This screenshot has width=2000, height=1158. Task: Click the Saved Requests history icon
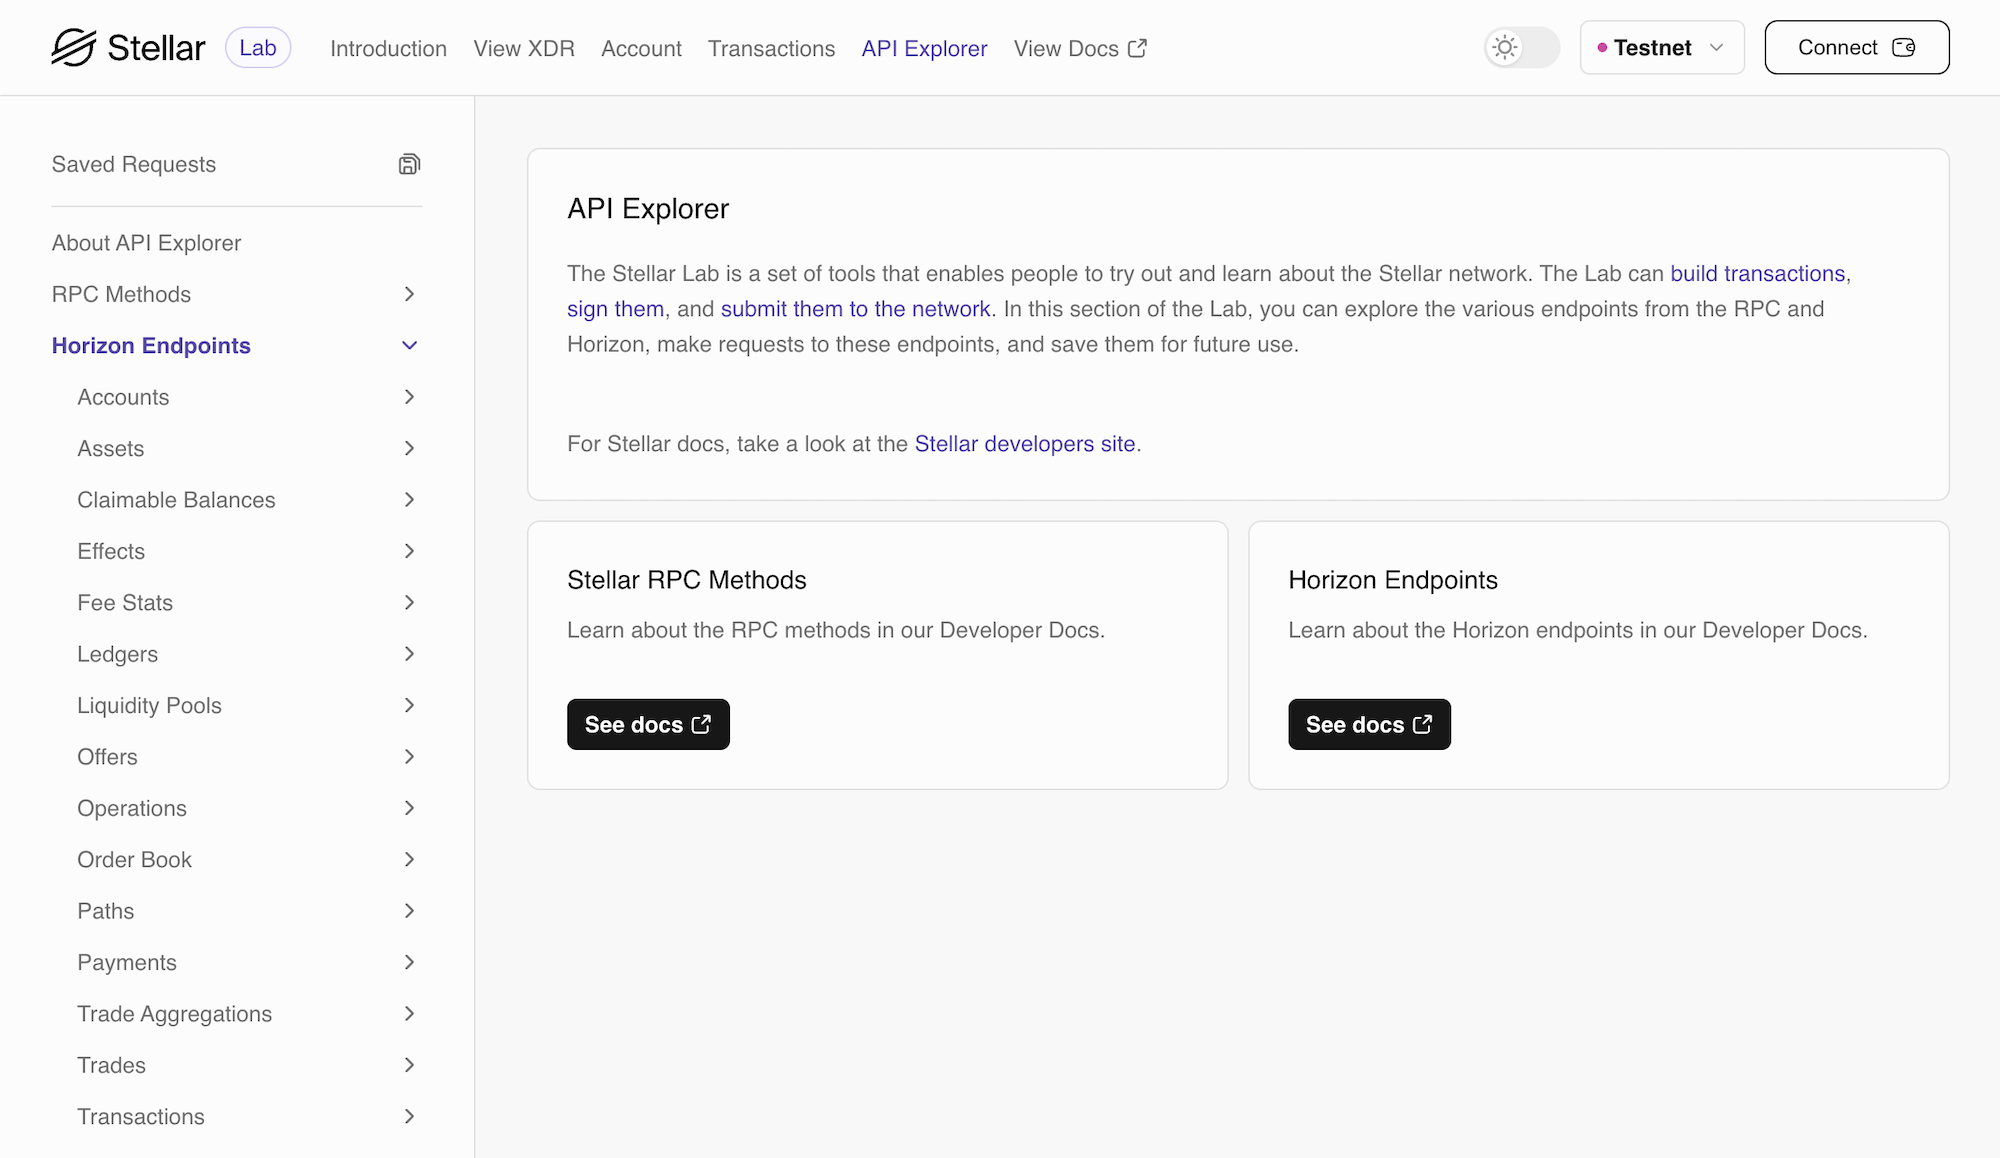coord(409,164)
